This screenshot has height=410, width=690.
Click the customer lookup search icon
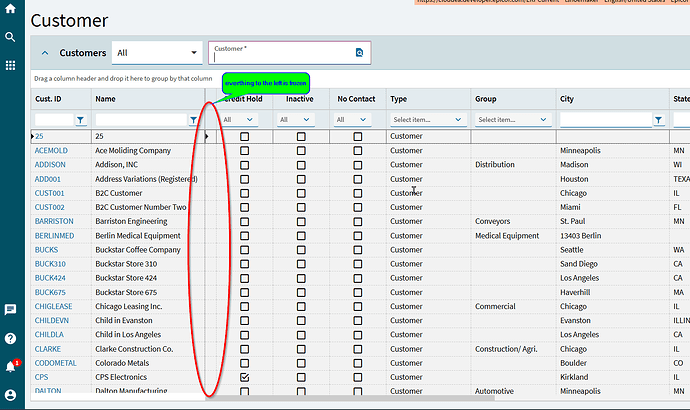(x=360, y=53)
